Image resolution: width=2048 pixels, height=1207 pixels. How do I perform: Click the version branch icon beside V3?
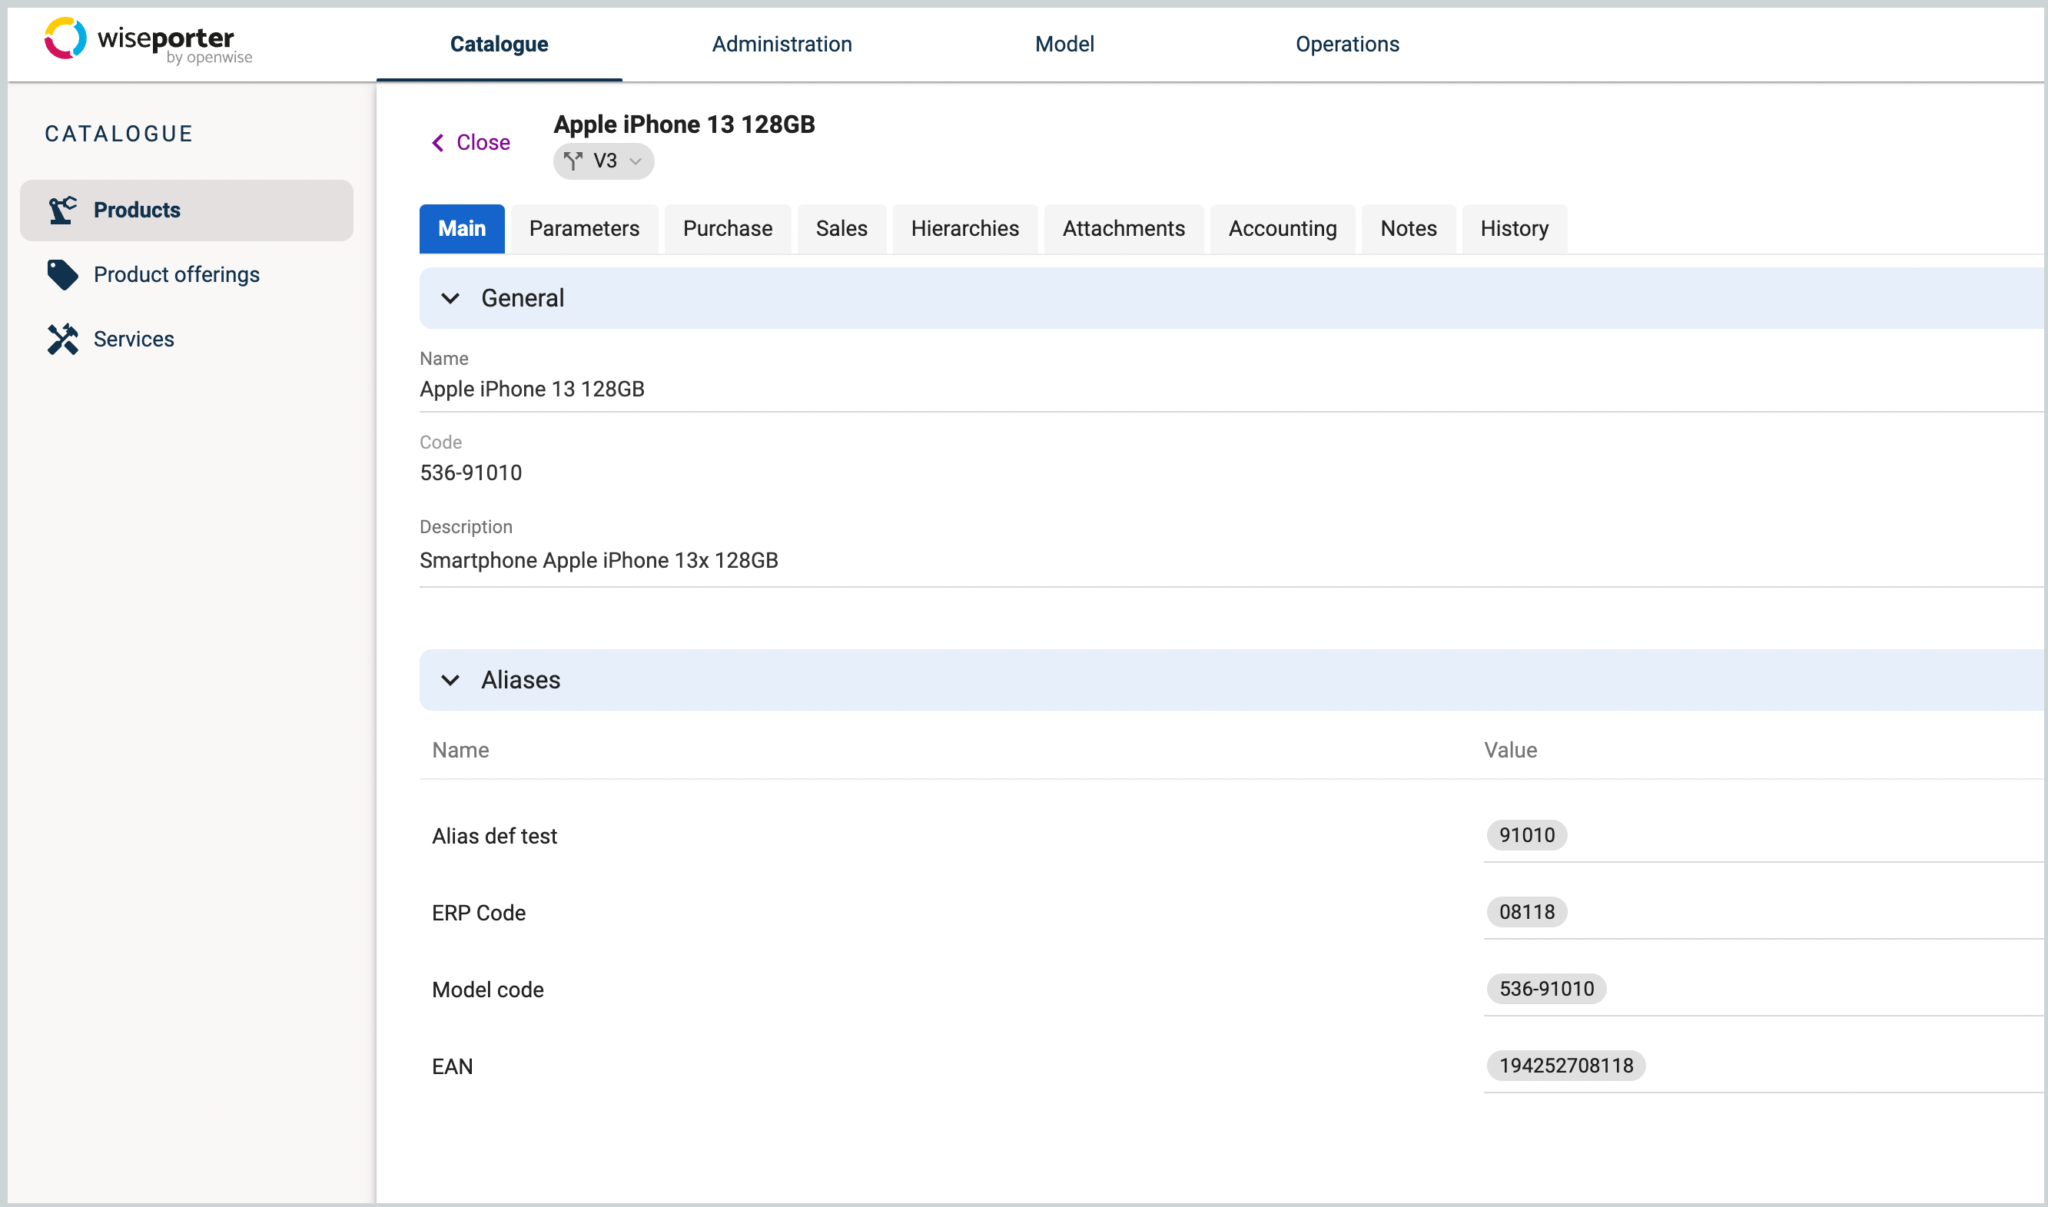573,161
